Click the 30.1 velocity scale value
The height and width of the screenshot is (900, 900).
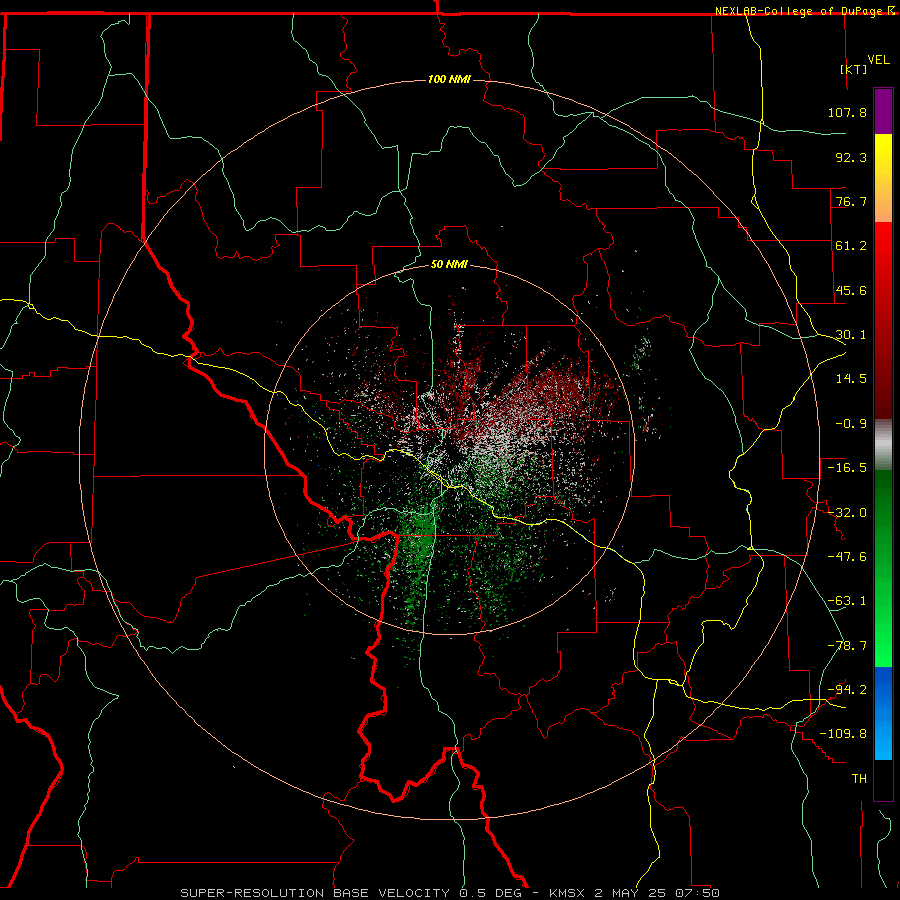[x=851, y=335]
